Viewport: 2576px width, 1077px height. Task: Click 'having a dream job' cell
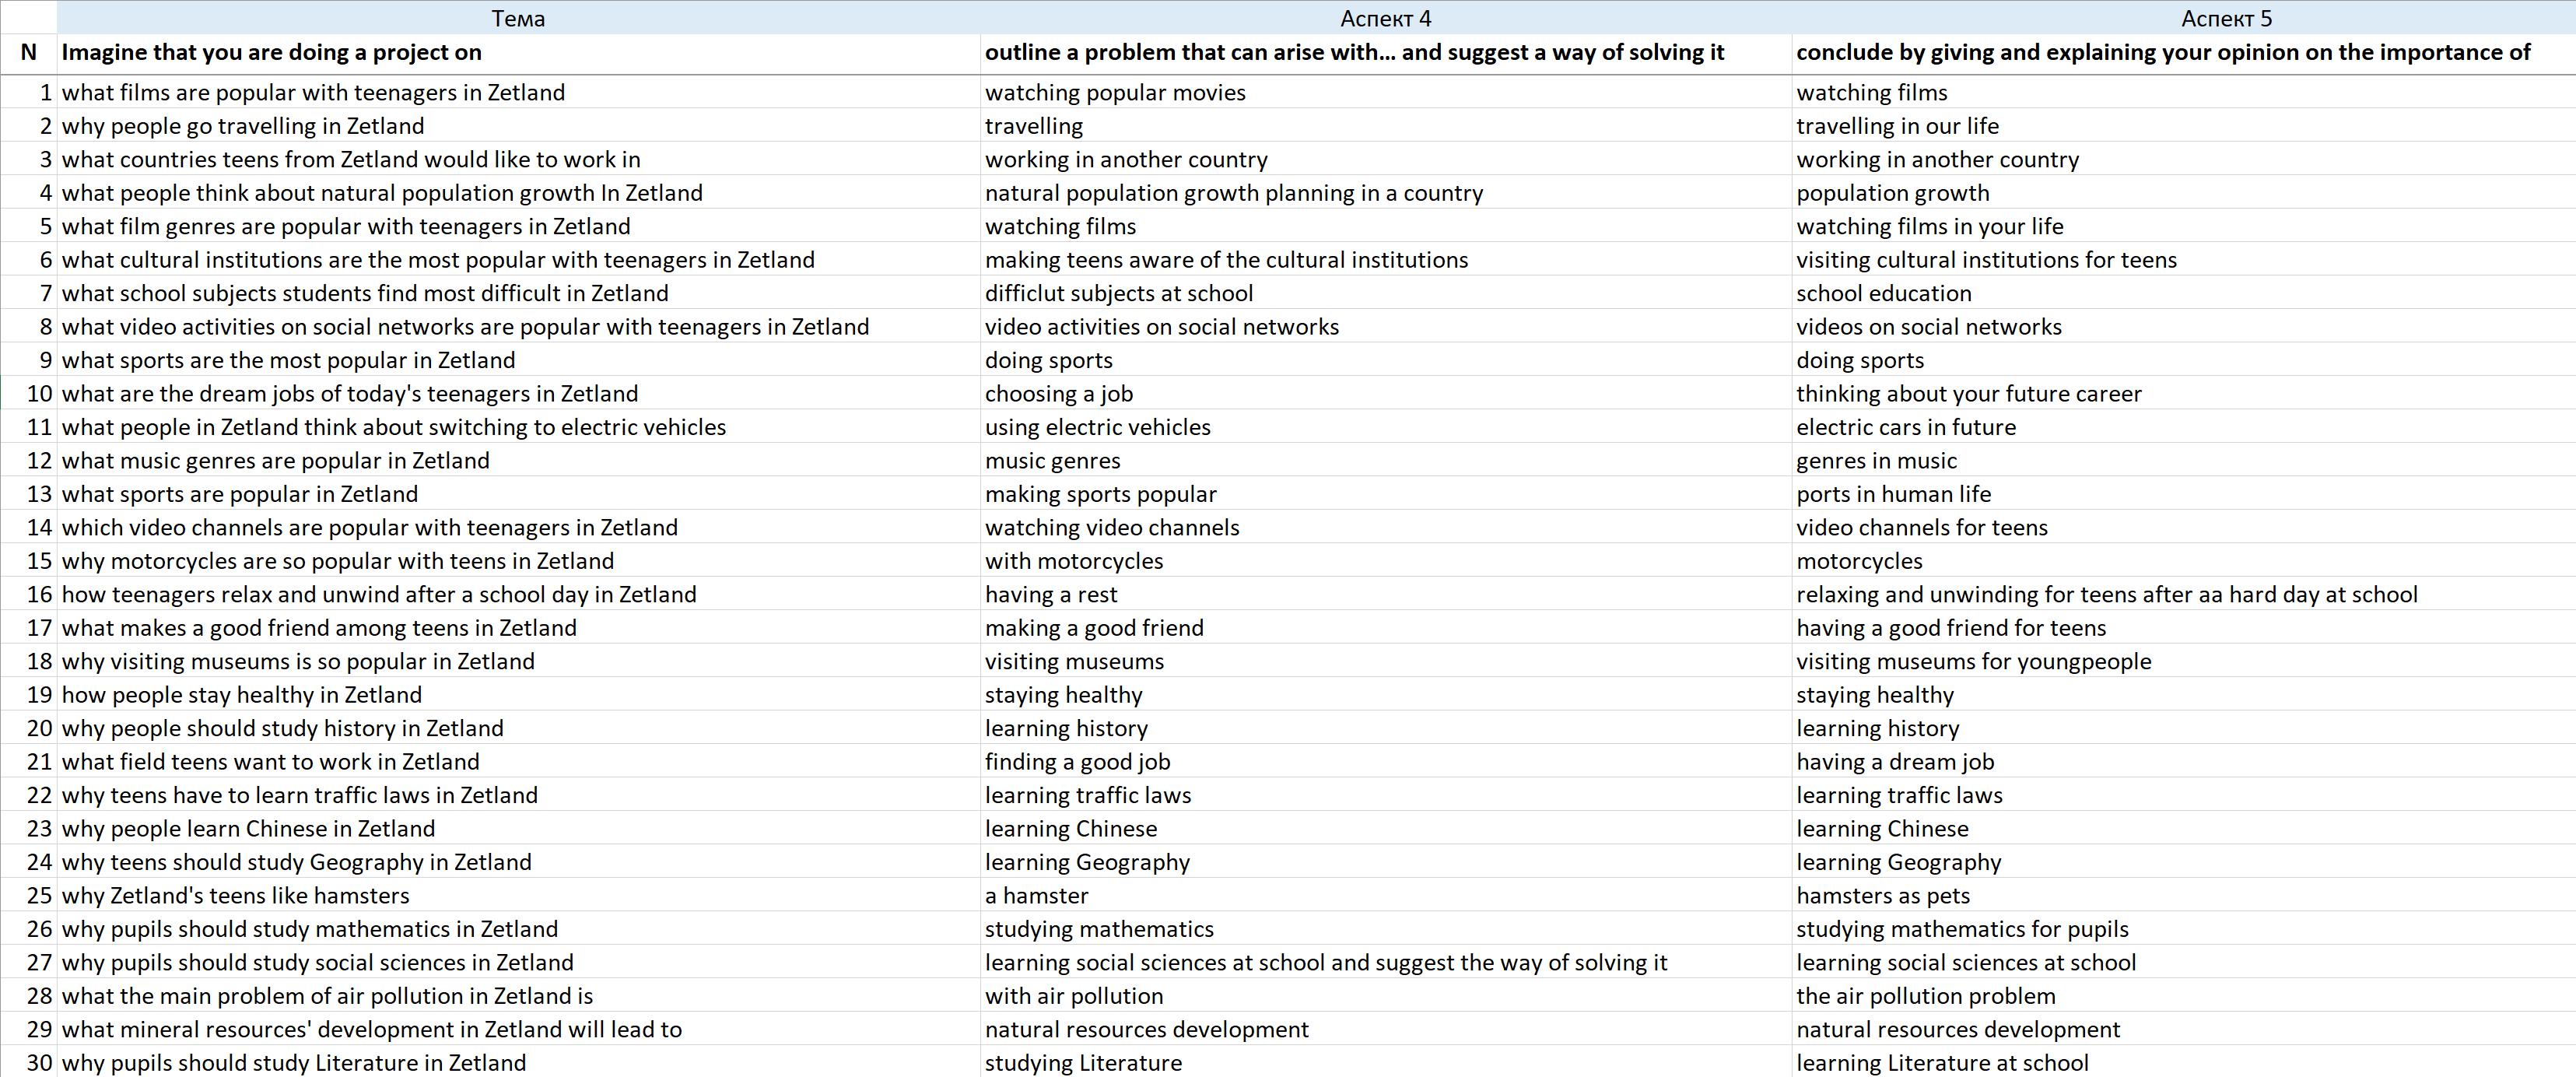coord(2183,762)
